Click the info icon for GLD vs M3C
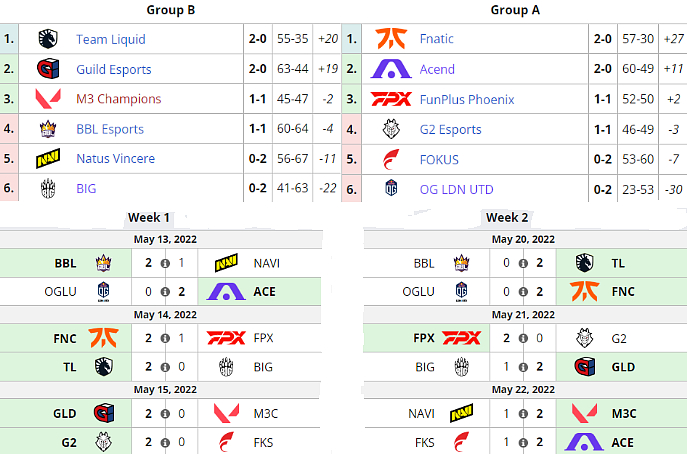The height and width of the screenshot is (454, 687). tap(164, 413)
